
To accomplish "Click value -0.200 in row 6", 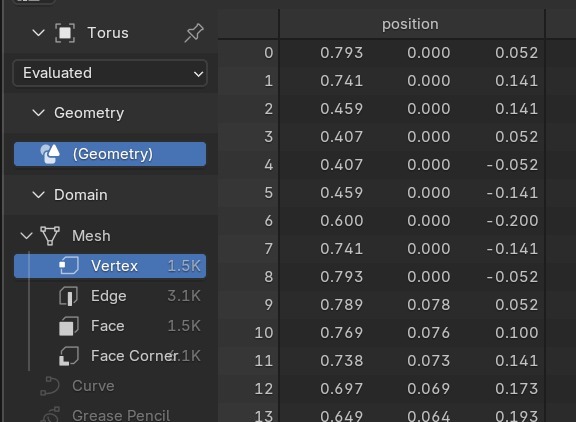I will 512,221.
